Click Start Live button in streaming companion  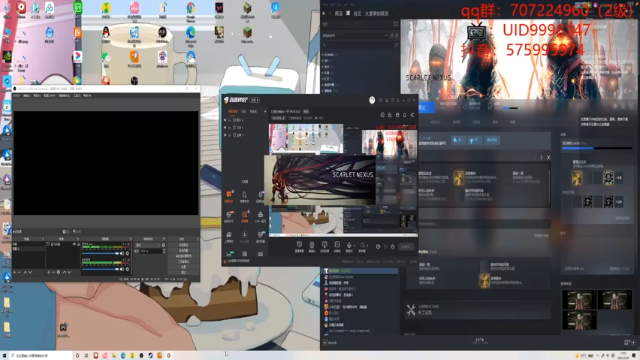pos(407,247)
